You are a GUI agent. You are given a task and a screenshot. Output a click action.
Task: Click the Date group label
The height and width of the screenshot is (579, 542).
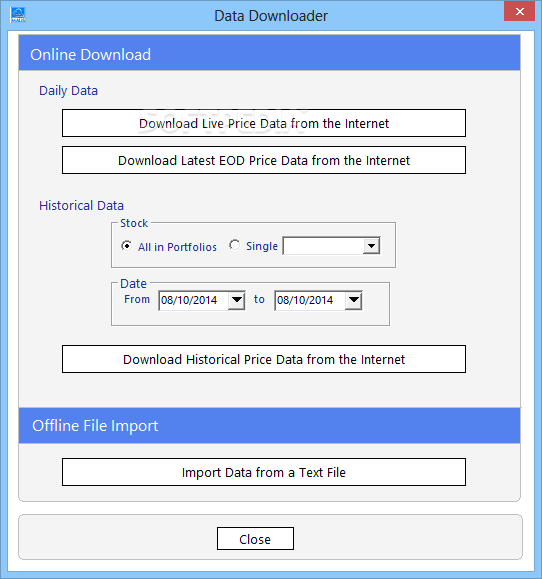point(133,284)
